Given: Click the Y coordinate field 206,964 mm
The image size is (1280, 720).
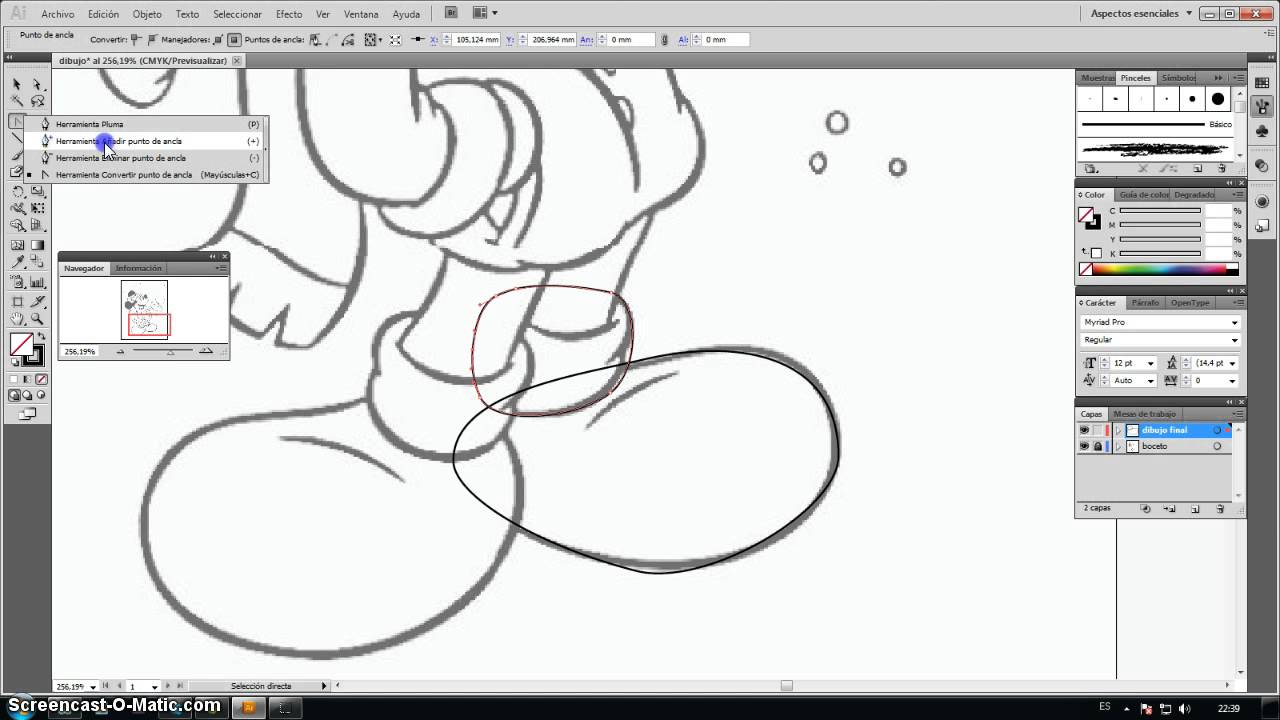Looking at the screenshot, I should (x=553, y=40).
